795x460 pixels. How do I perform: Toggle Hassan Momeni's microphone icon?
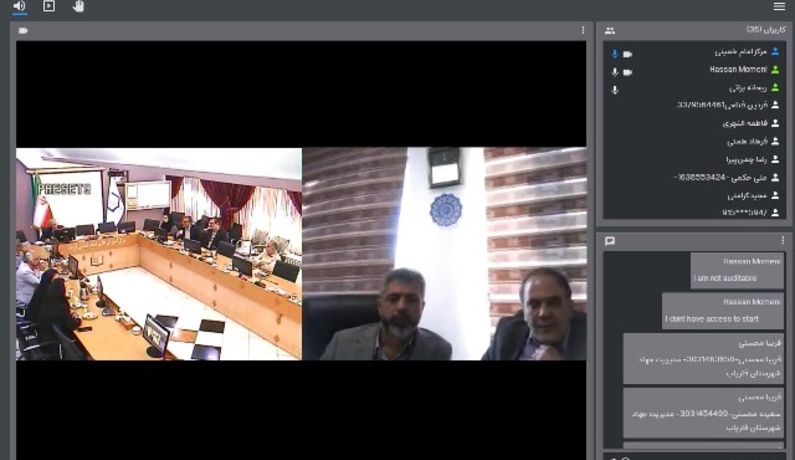click(x=615, y=72)
